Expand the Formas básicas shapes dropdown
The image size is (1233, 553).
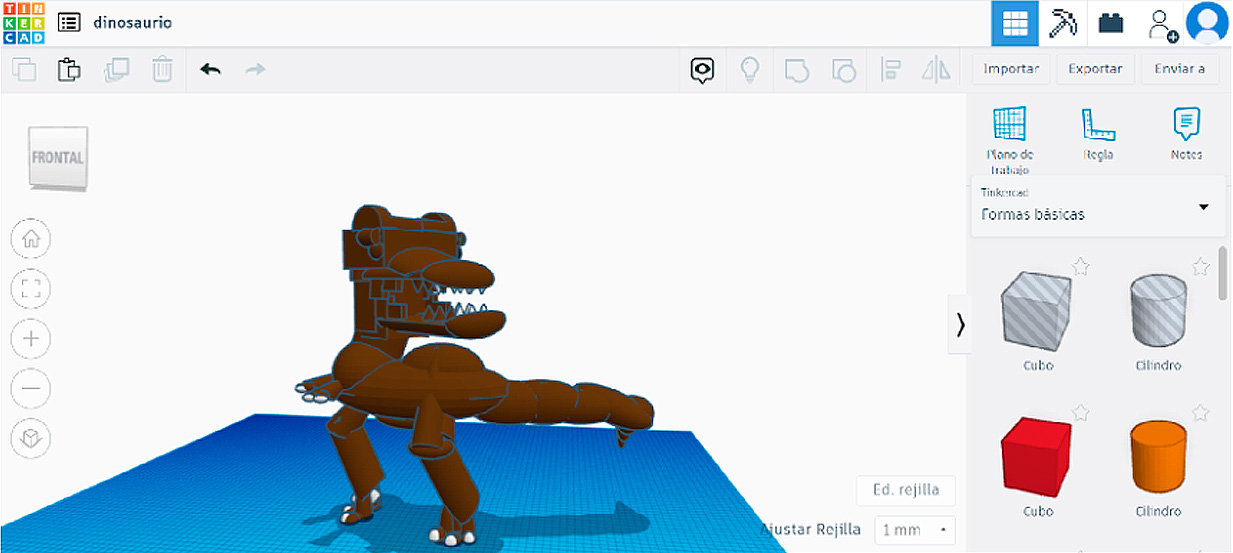1203,207
